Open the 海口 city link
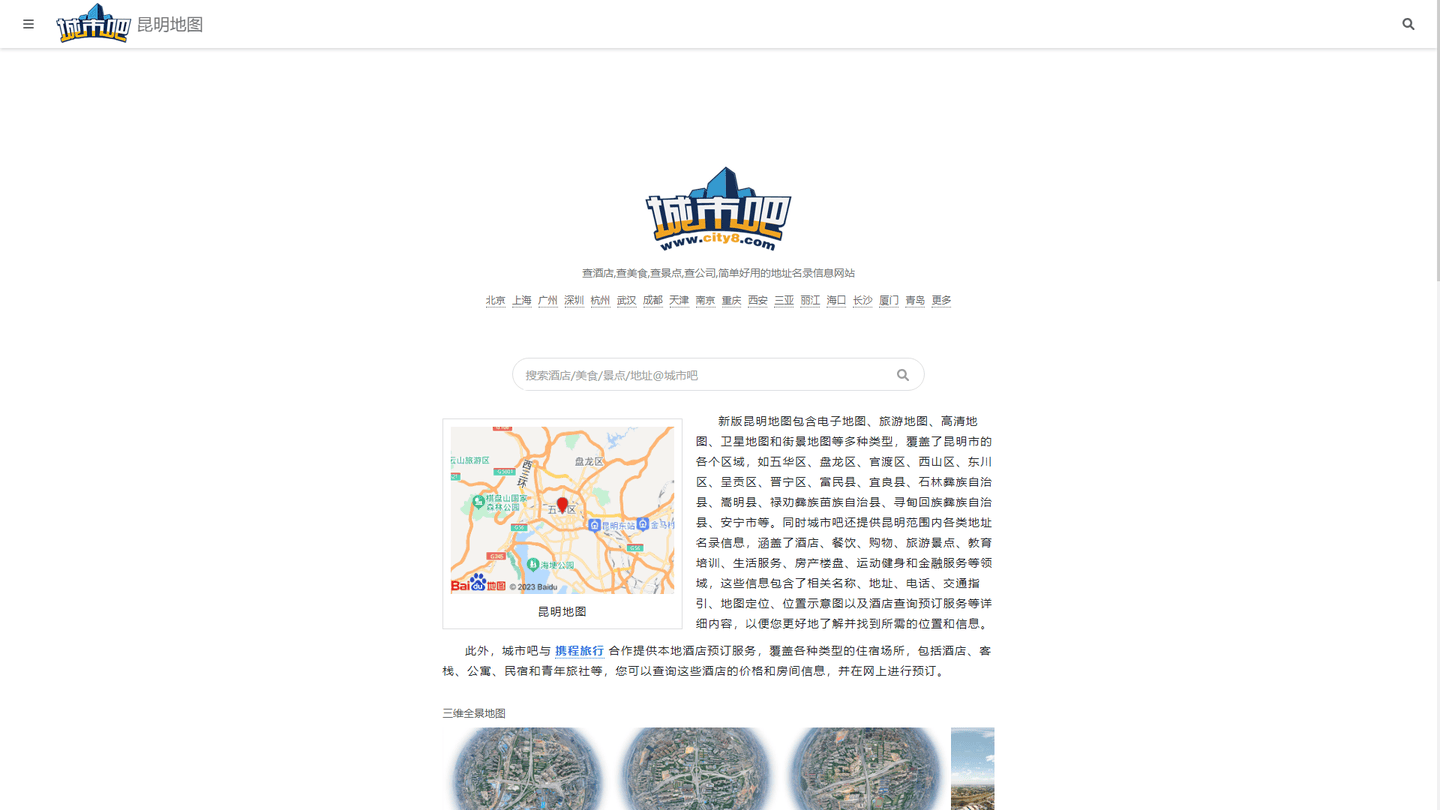Image resolution: width=1440 pixels, height=810 pixels. [x=836, y=300]
